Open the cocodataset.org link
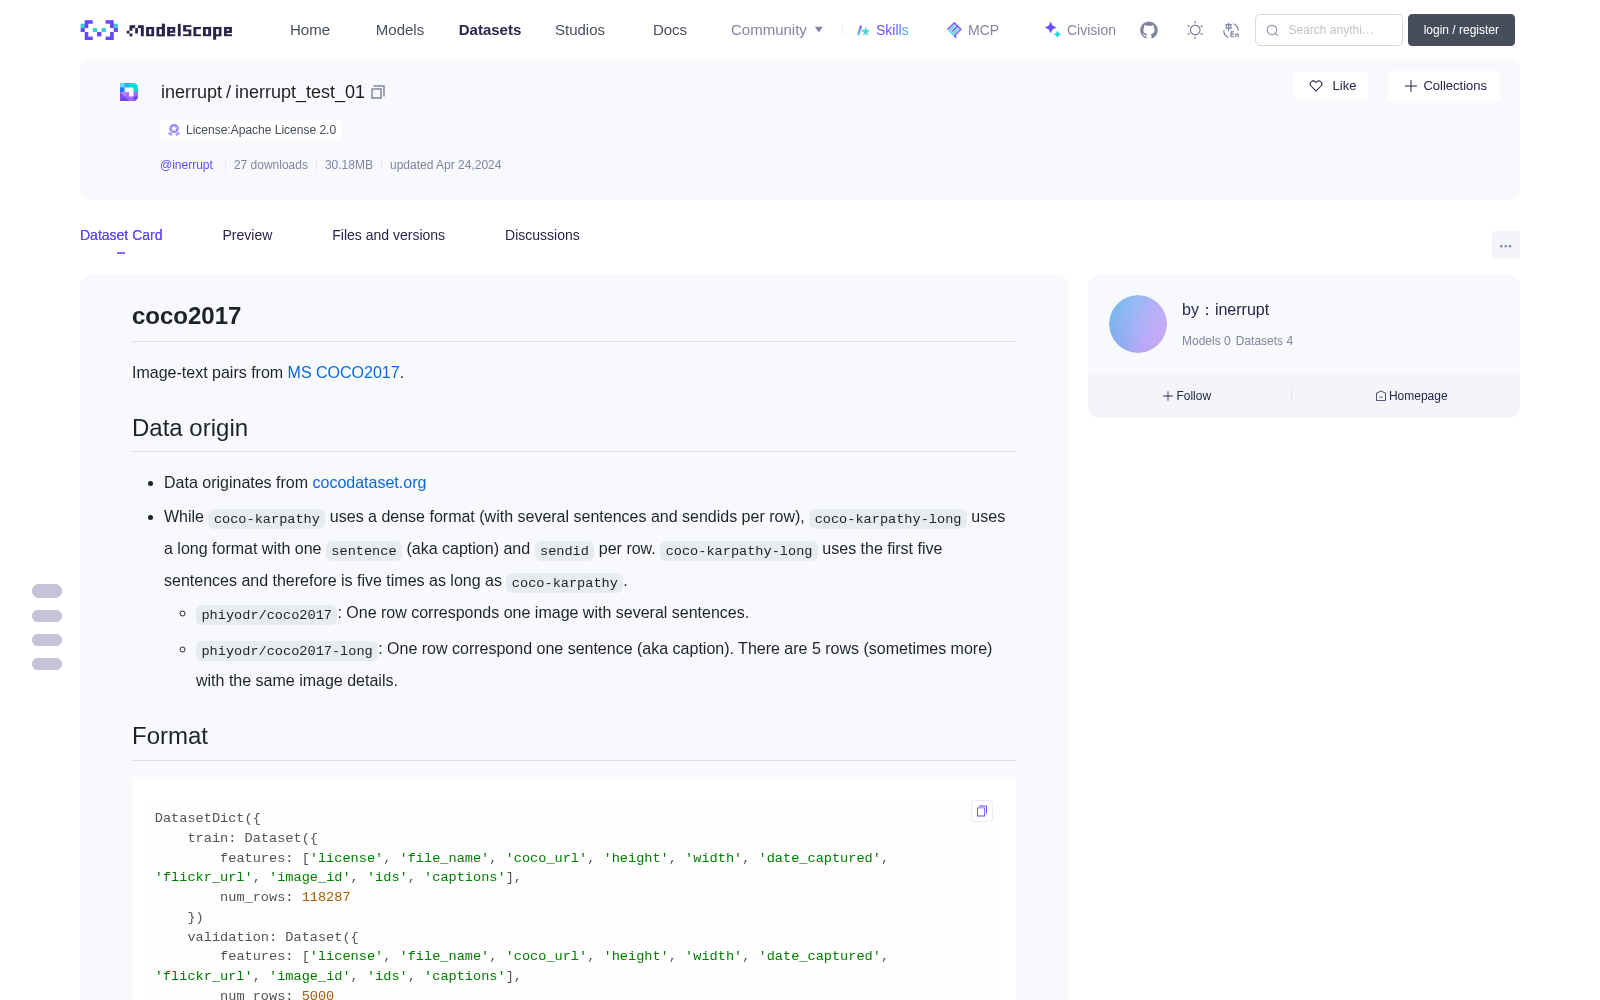The image size is (1600, 1000). click(x=369, y=482)
